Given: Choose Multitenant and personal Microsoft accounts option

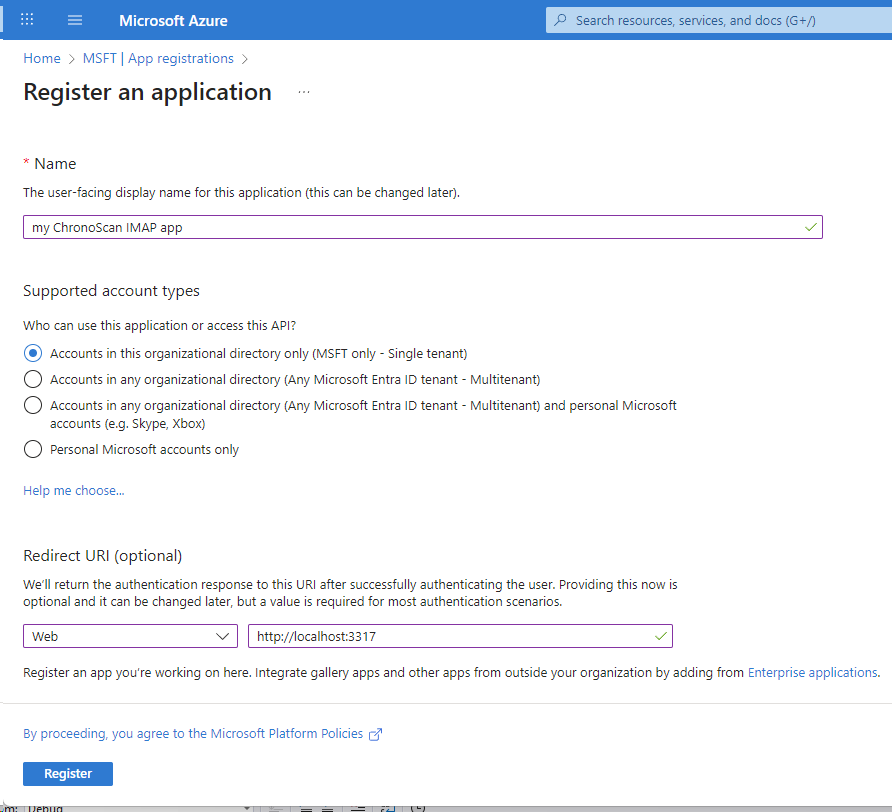Looking at the screenshot, I should click(33, 405).
